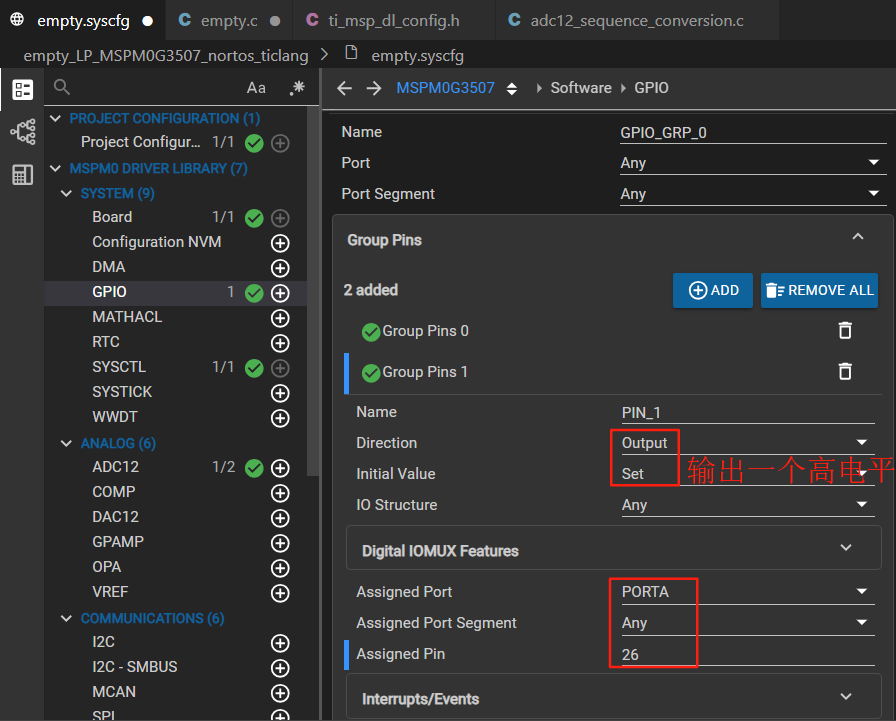Add an OPA instance
This screenshot has height=721, width=896.
pos(280,568)
